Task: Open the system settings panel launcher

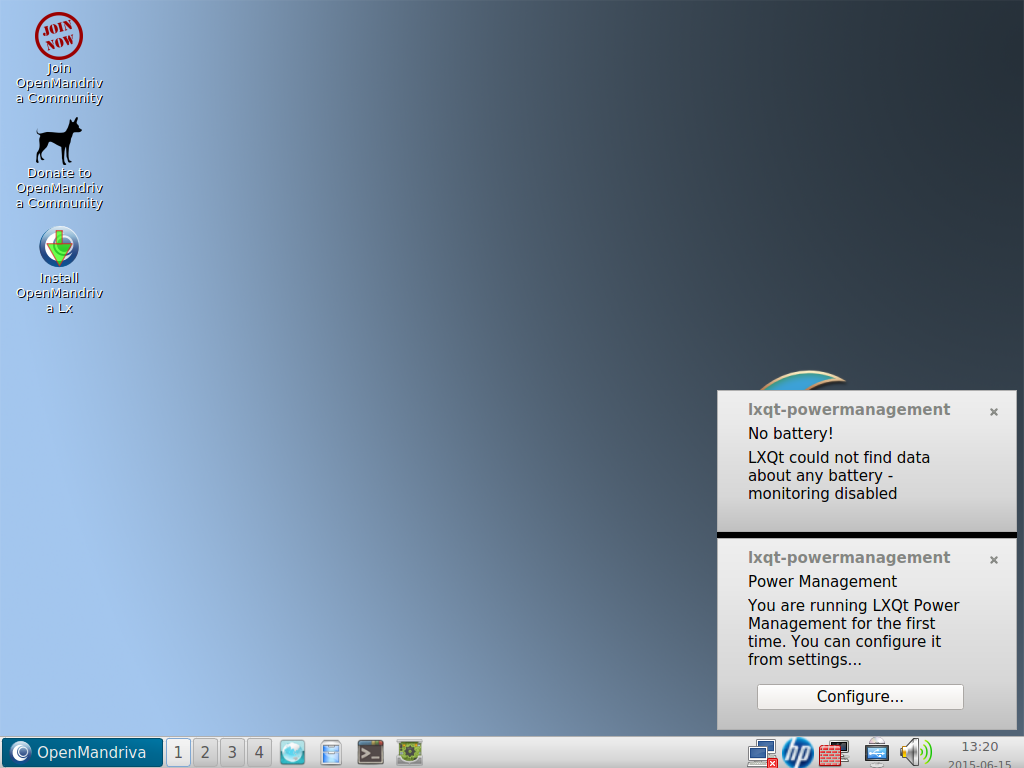Action: click(409, 752)
